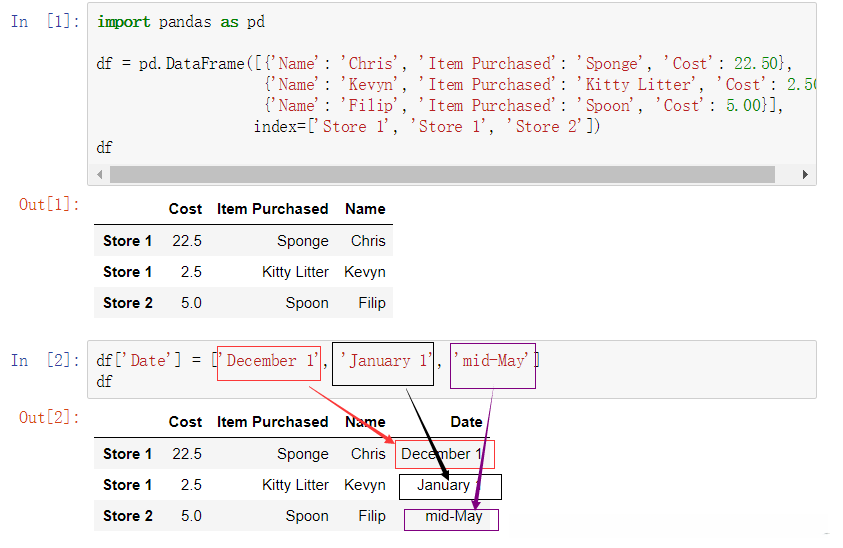The image size is (843, 548).
Task: Click red-boxed 'December 1' string in code cell
Action: (x=270, y=361)
